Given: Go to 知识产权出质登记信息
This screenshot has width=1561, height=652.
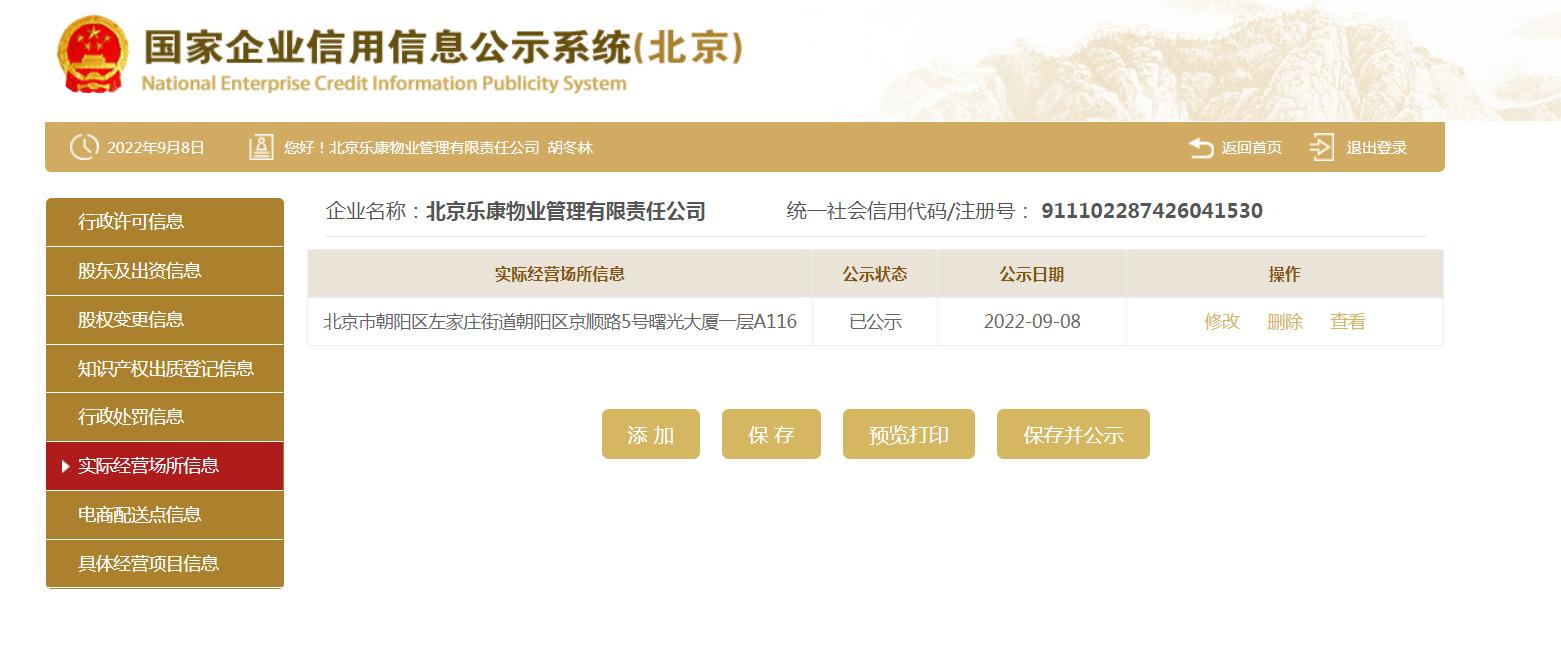Looking at the screenshot, I should [x=165, y=369].
